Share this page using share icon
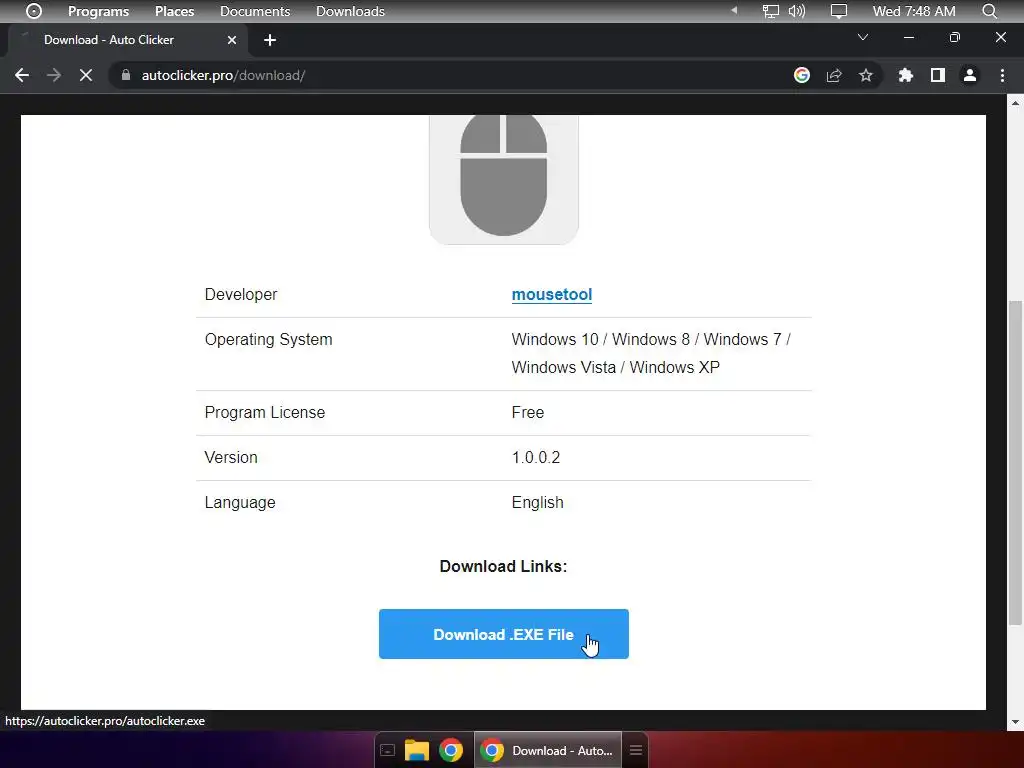The width and height of the screenshot is (1024, 768). click(x=834, y=75)
